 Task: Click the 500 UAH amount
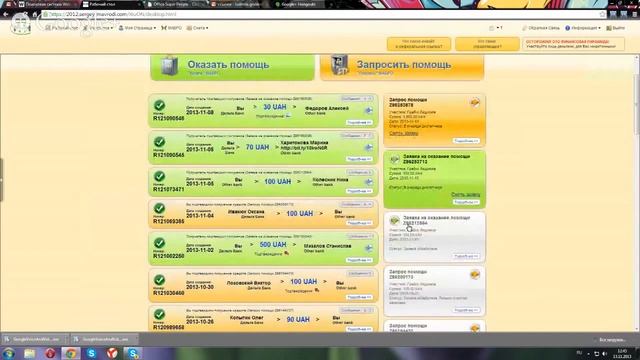coord(273,244)
